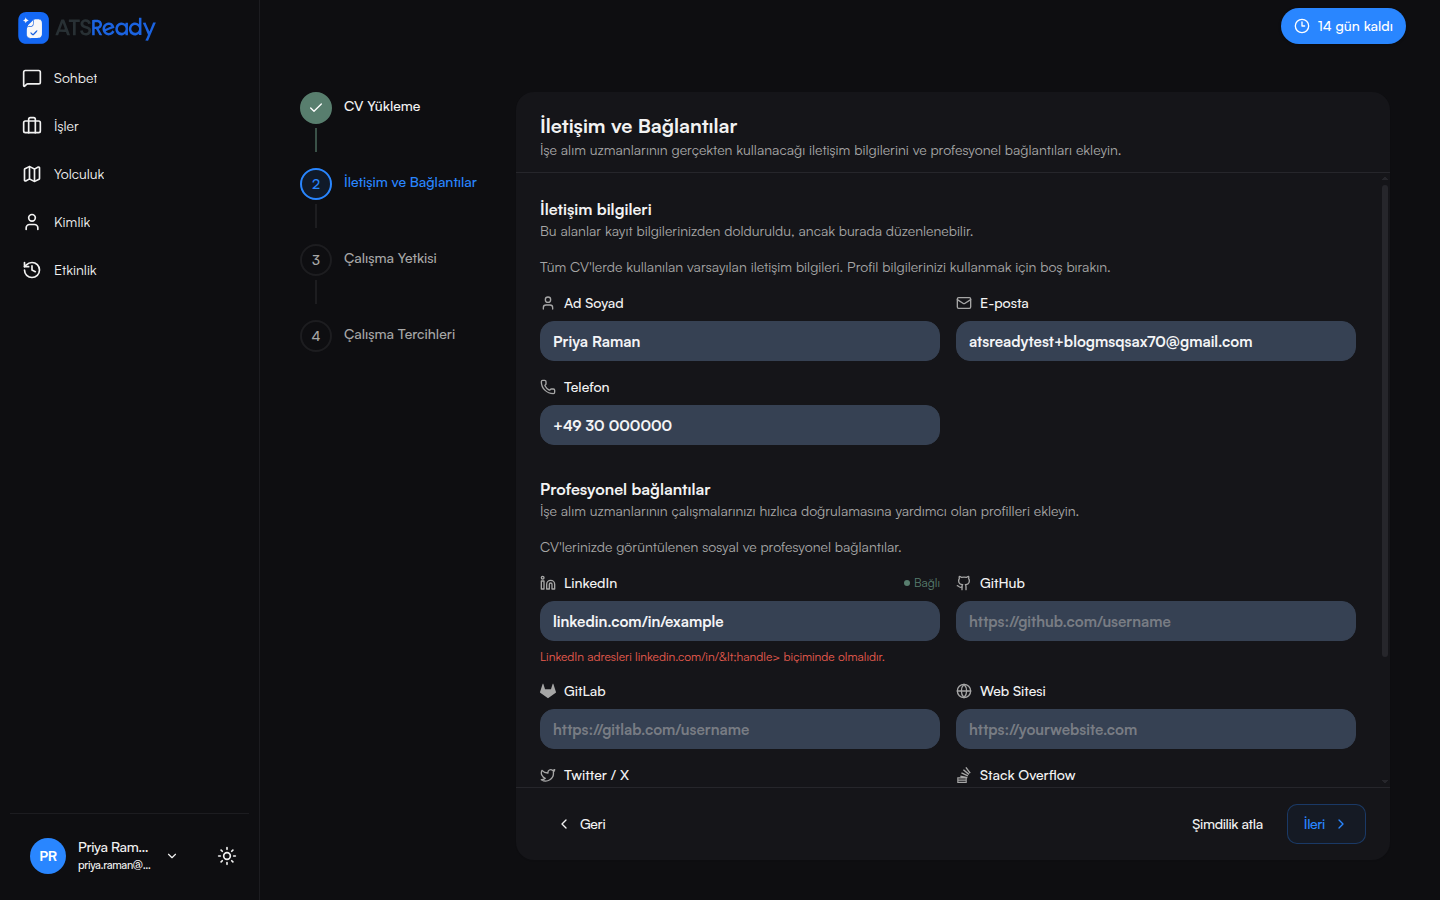The image size is (1440, 900).
Task: Focus the GitLab URL field
Action: (x=740, y=729)
